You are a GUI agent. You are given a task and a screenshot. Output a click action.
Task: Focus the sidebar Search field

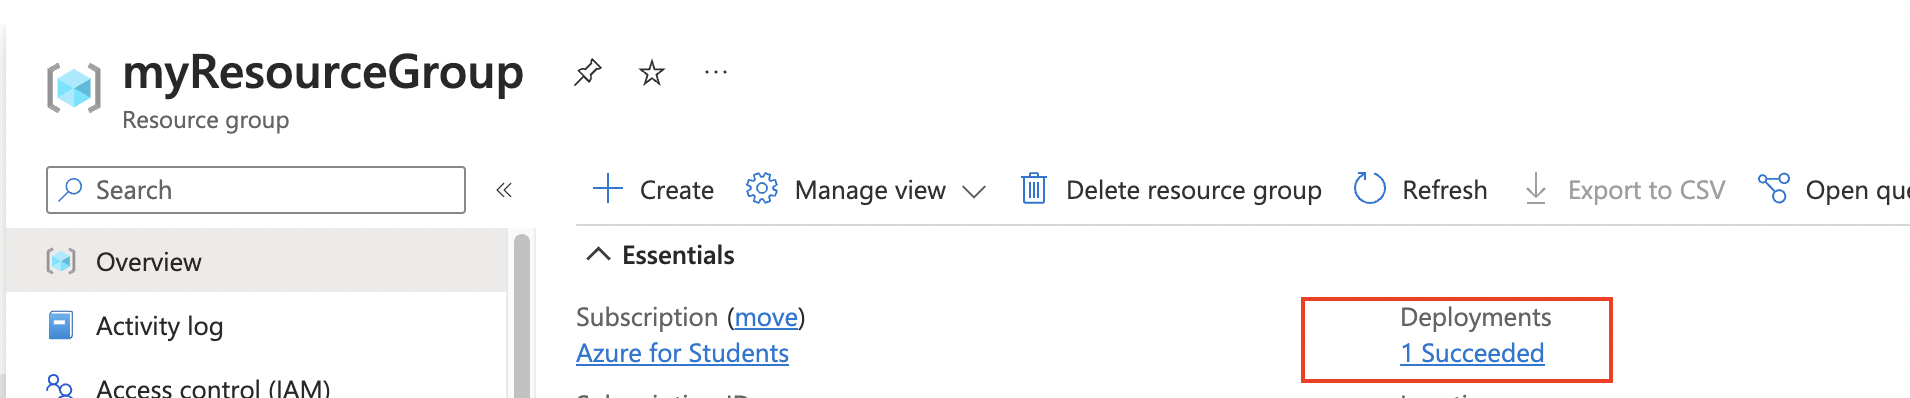pyautogui.click(x=256, y=190)
